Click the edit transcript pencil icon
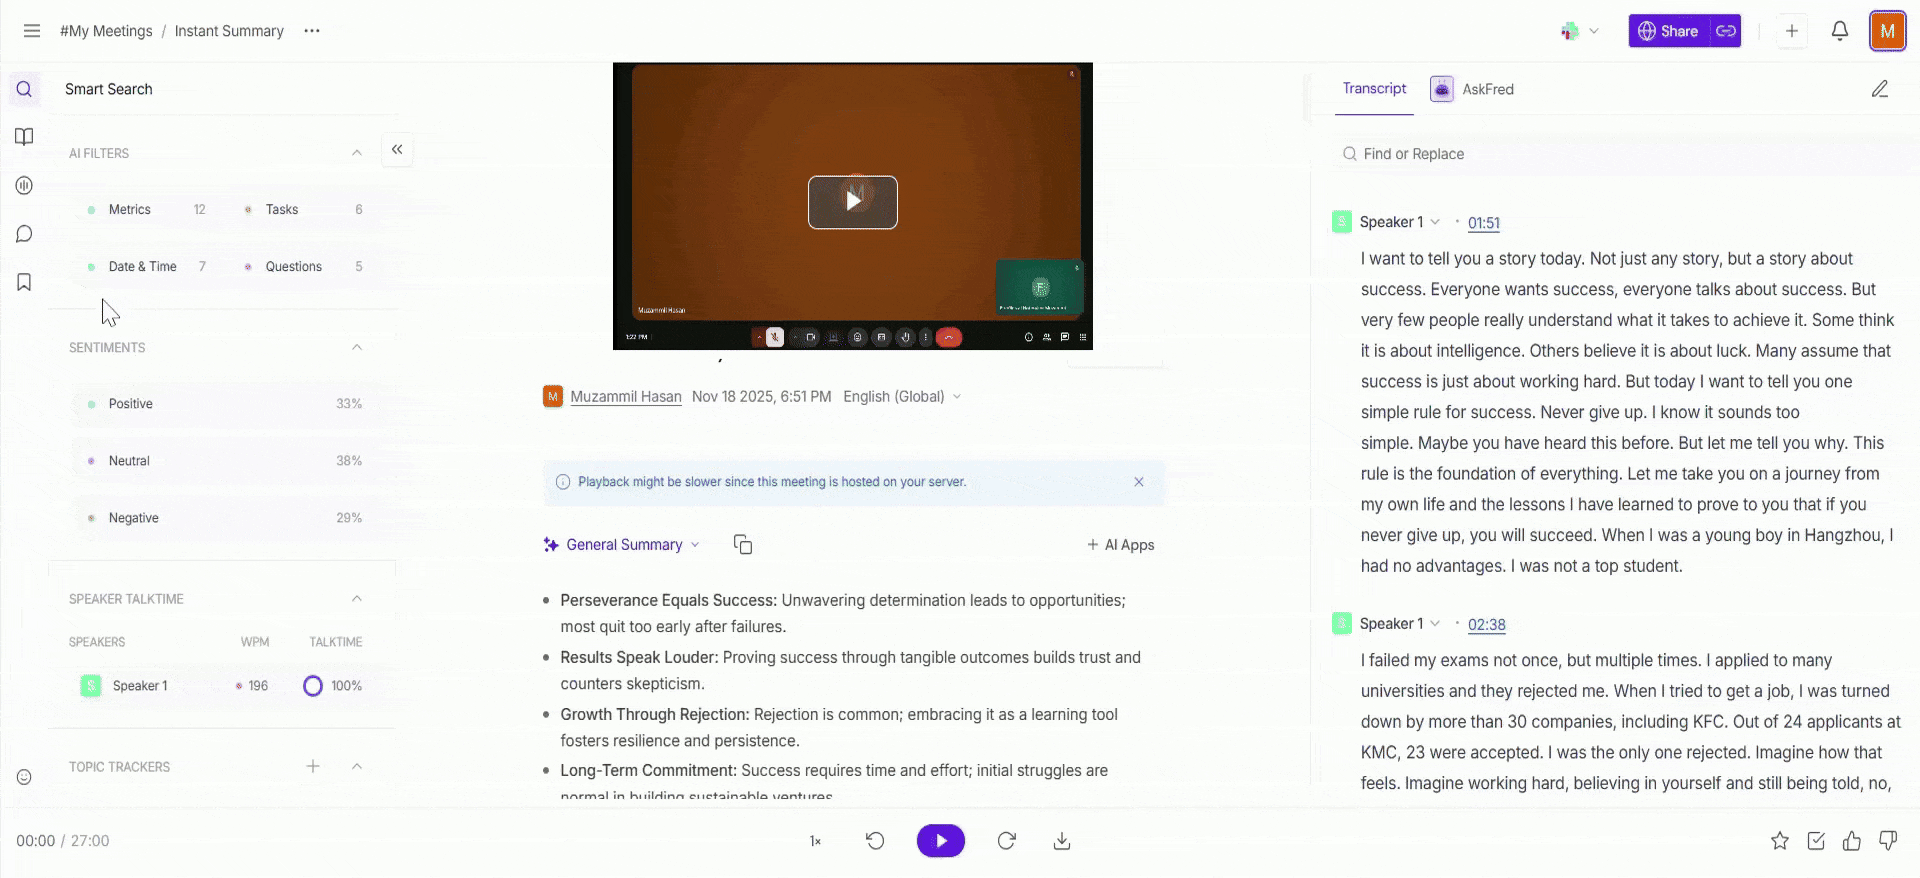This screenshot has width=1920, height=878. [1880, 89]
